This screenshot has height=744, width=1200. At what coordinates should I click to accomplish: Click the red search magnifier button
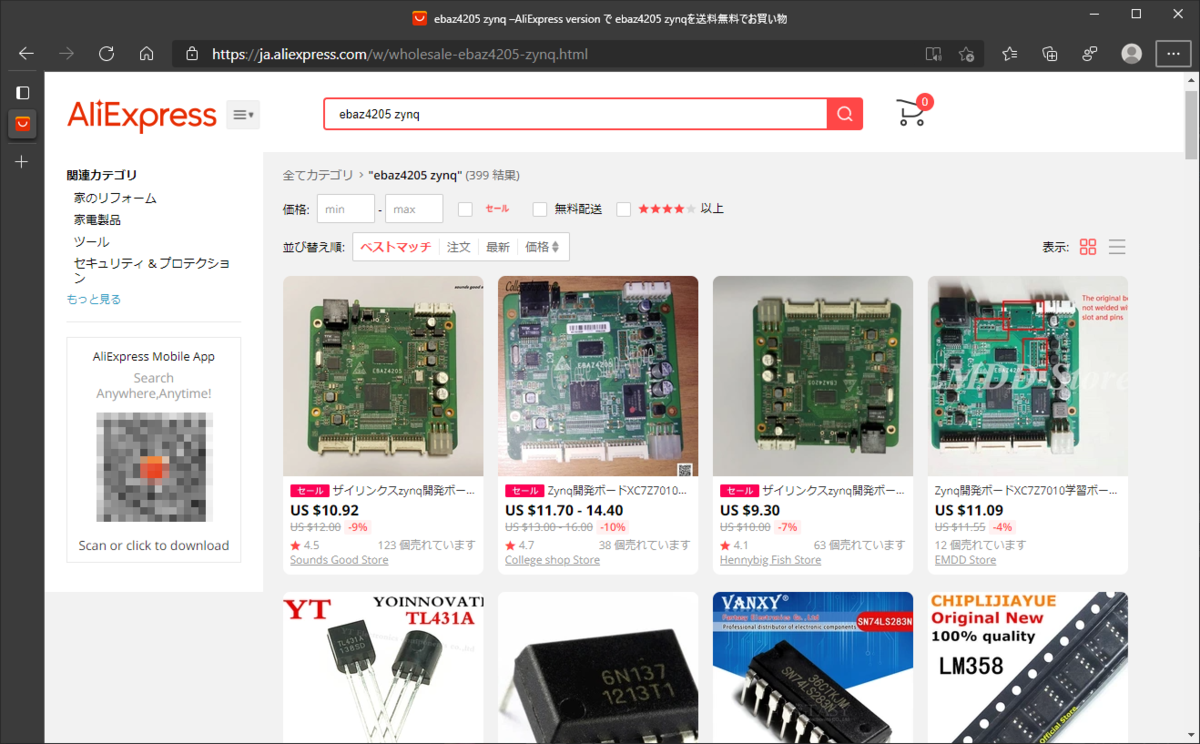tap(845, 114)
